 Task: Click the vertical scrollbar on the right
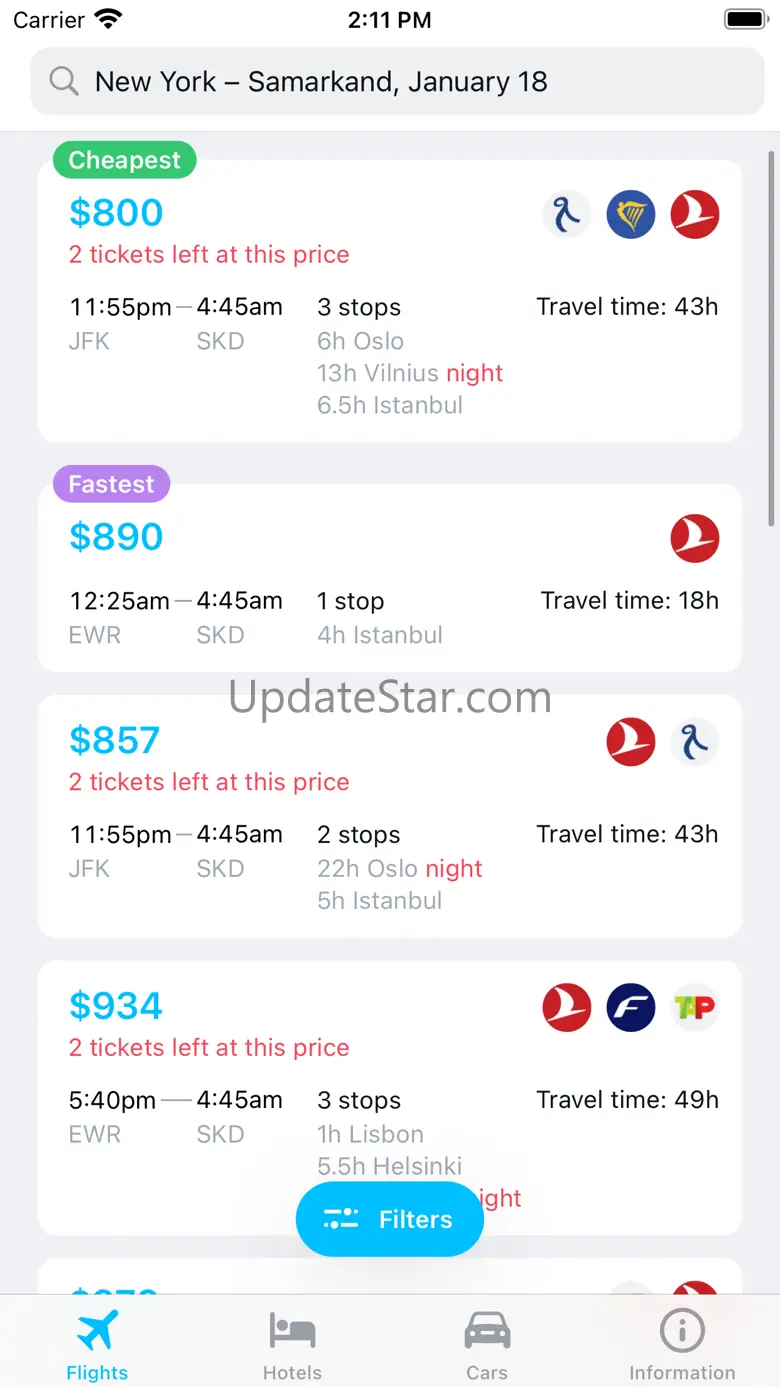[770, 340]
